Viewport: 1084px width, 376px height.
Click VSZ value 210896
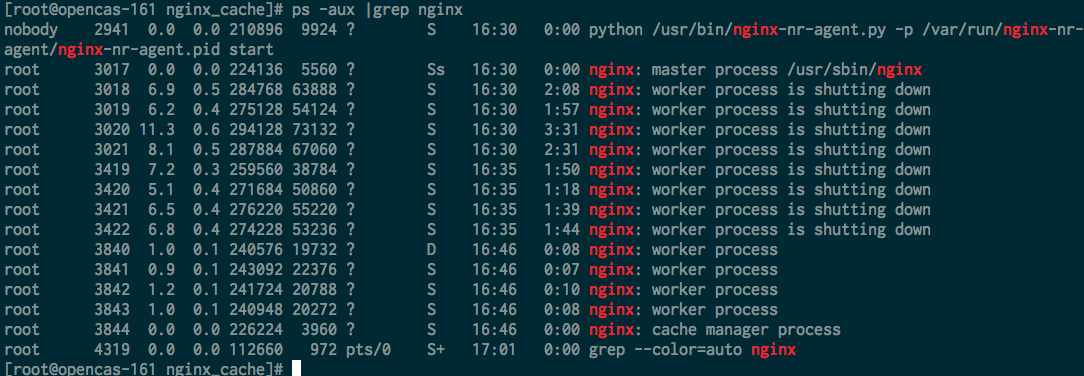[x=255, y=30]
